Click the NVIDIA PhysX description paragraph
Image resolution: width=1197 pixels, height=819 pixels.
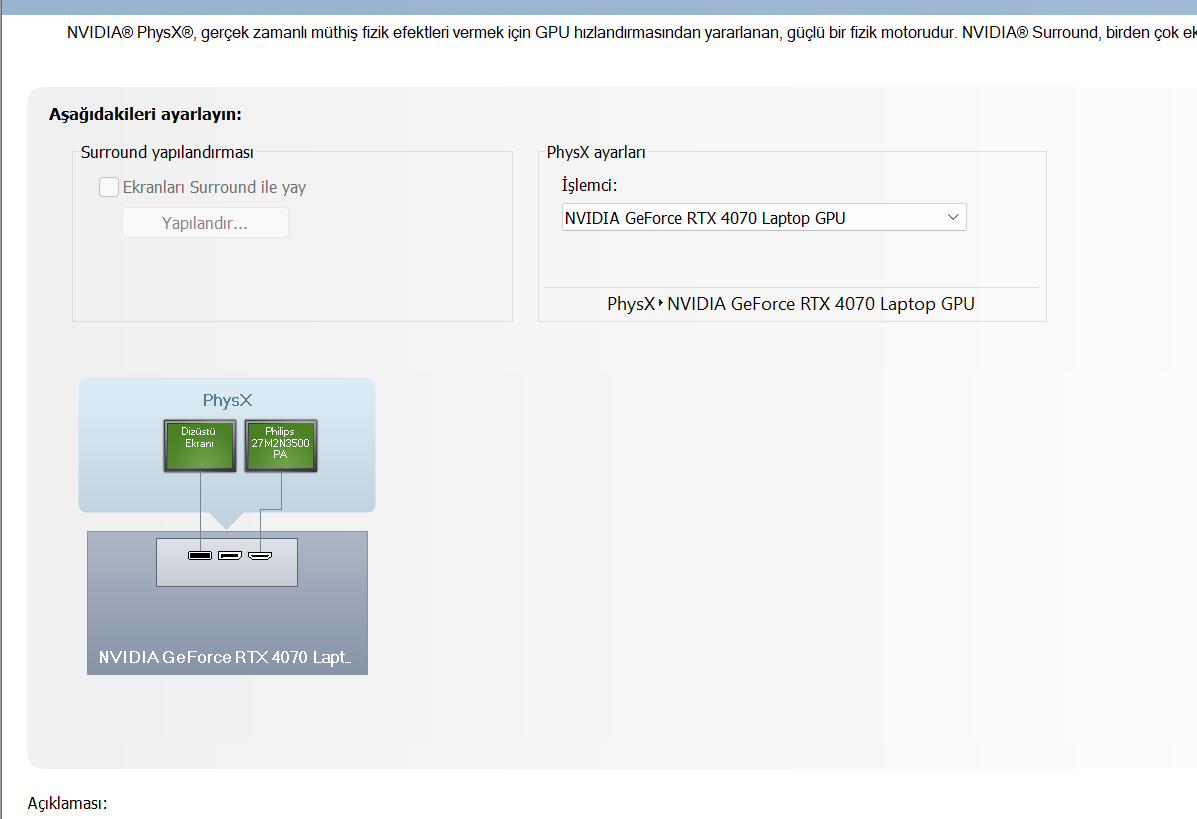631,33
